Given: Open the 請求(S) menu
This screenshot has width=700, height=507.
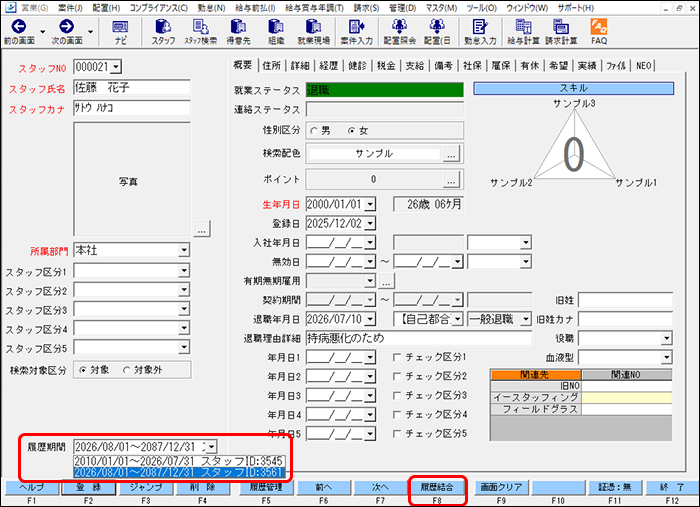Looking at the screenshot, I should [366, 8].
